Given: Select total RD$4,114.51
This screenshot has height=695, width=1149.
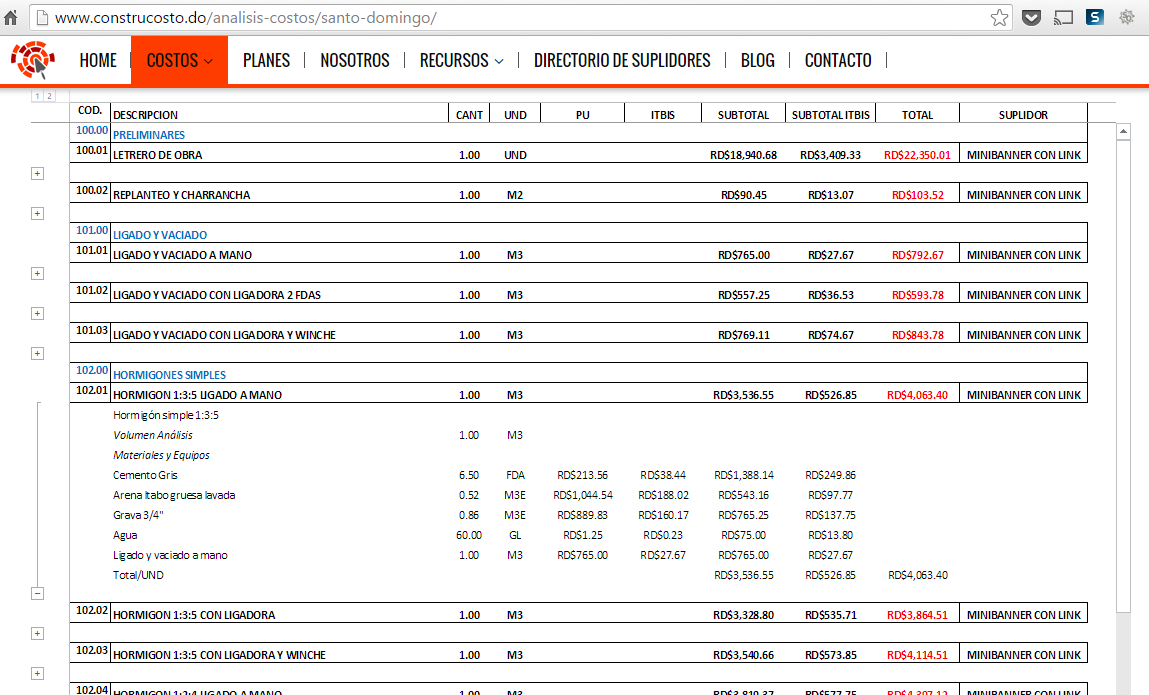Looking at the screenshot, I should [917, 655].
